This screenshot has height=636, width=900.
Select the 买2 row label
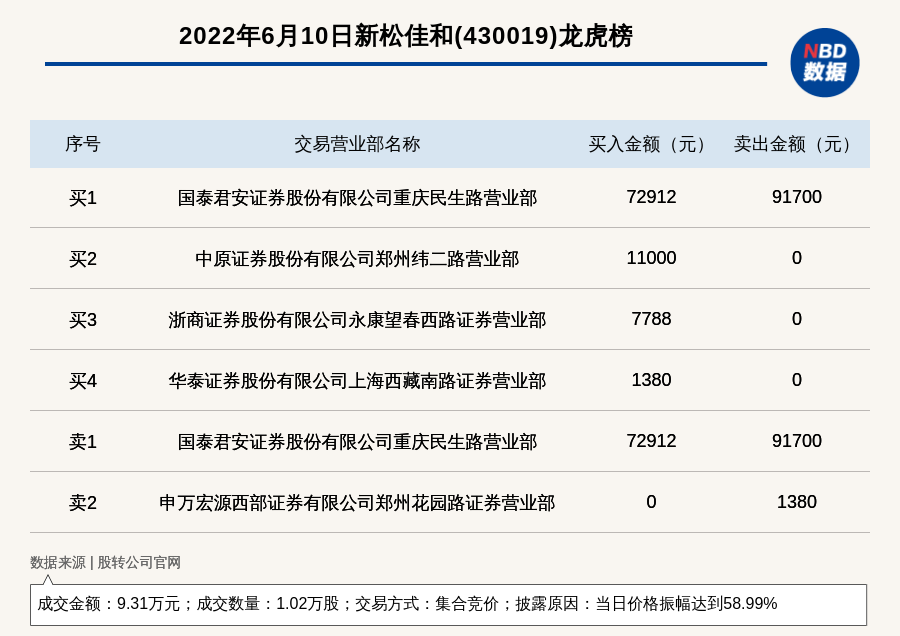click(83, 259)
